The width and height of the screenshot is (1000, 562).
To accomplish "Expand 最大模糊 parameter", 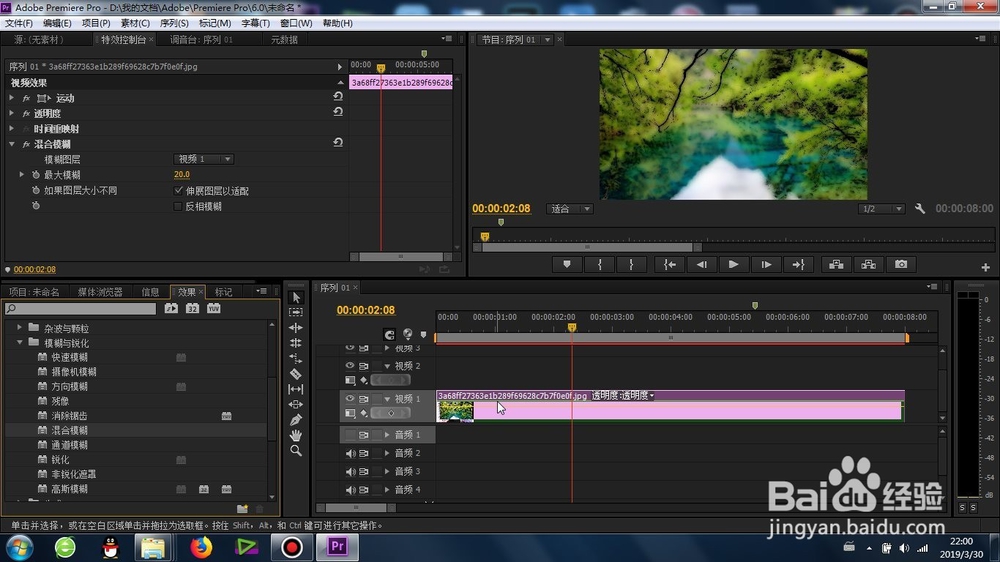I will tap(22, 174).
